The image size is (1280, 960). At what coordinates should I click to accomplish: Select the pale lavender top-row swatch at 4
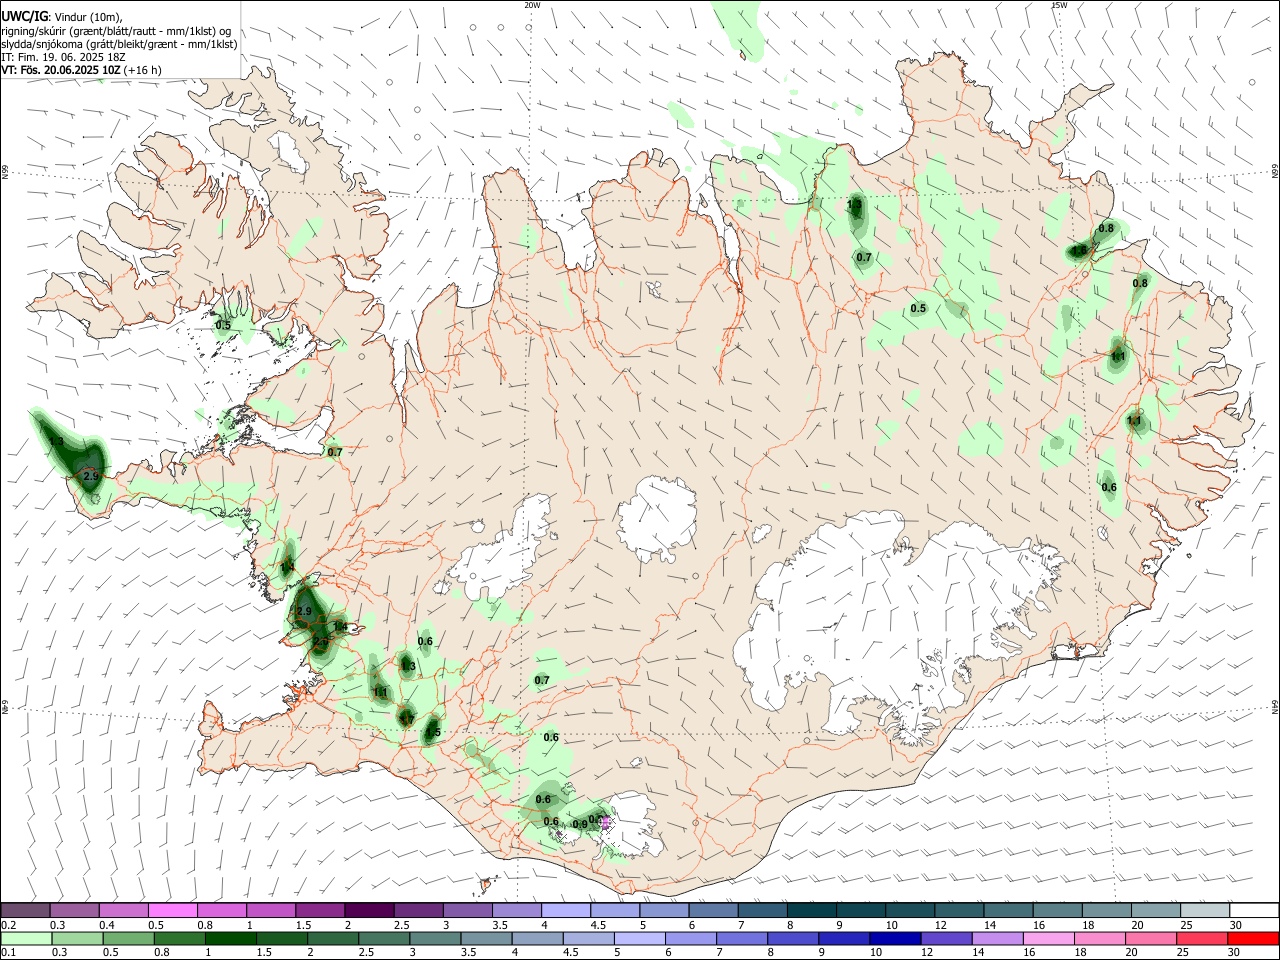564,910
